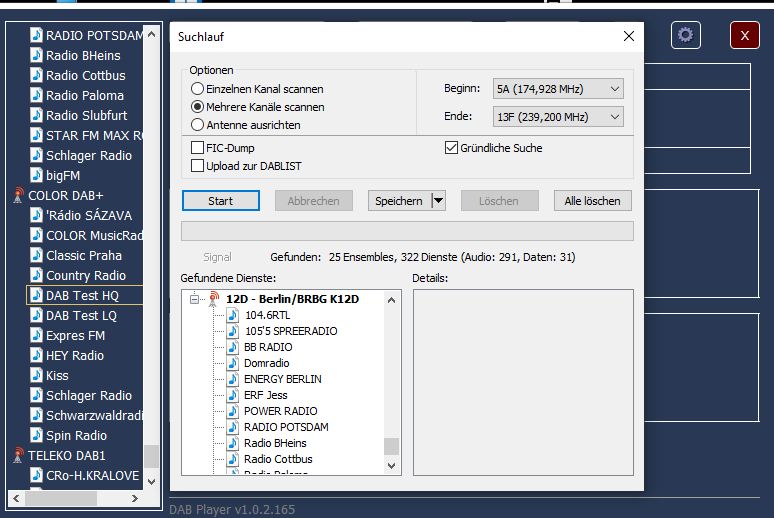Click note icon beside Kiss

pos(36,375)
